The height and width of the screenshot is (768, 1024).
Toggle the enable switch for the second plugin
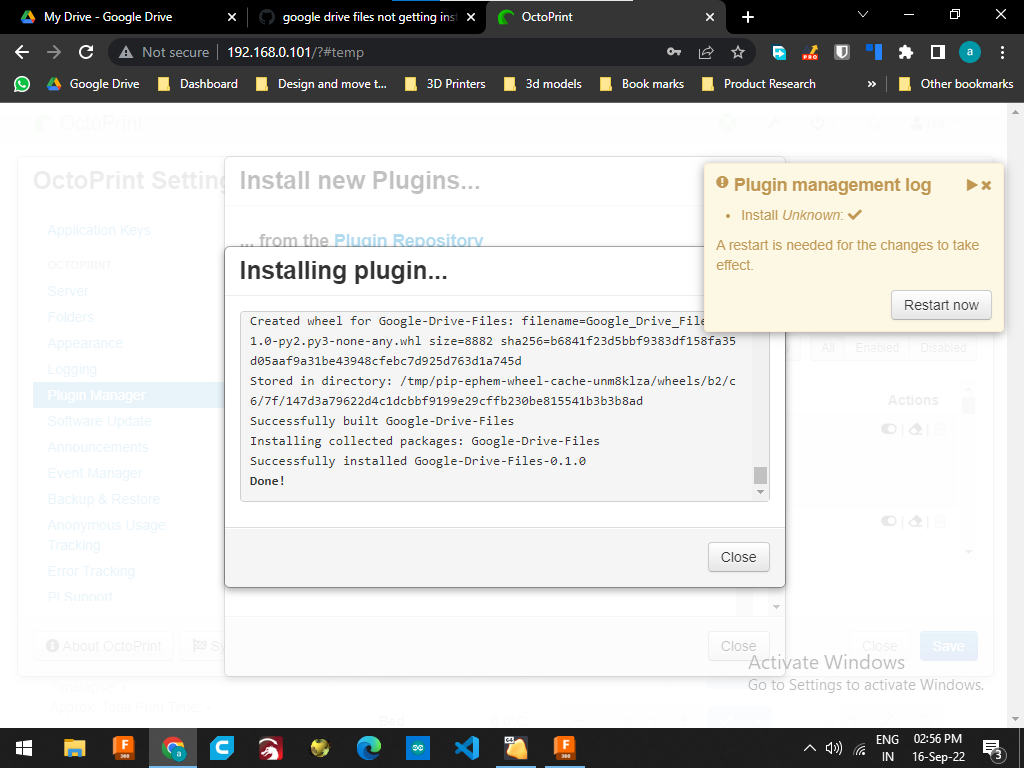point(888,520)
